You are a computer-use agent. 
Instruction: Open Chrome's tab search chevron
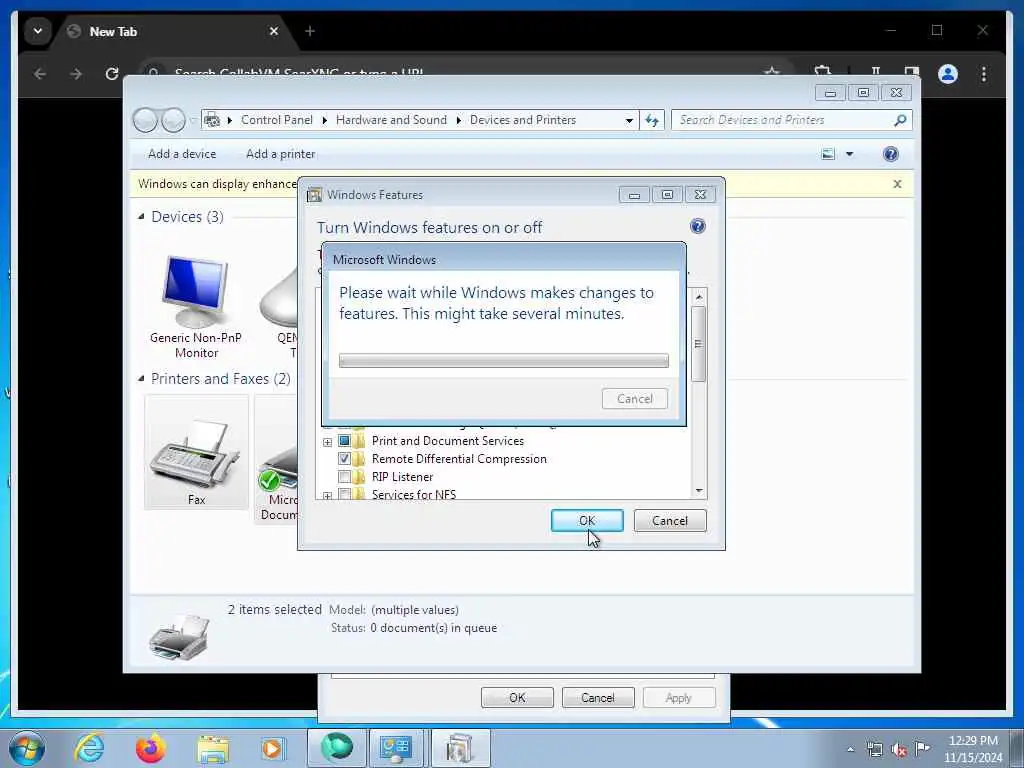[x=38, y=31]
